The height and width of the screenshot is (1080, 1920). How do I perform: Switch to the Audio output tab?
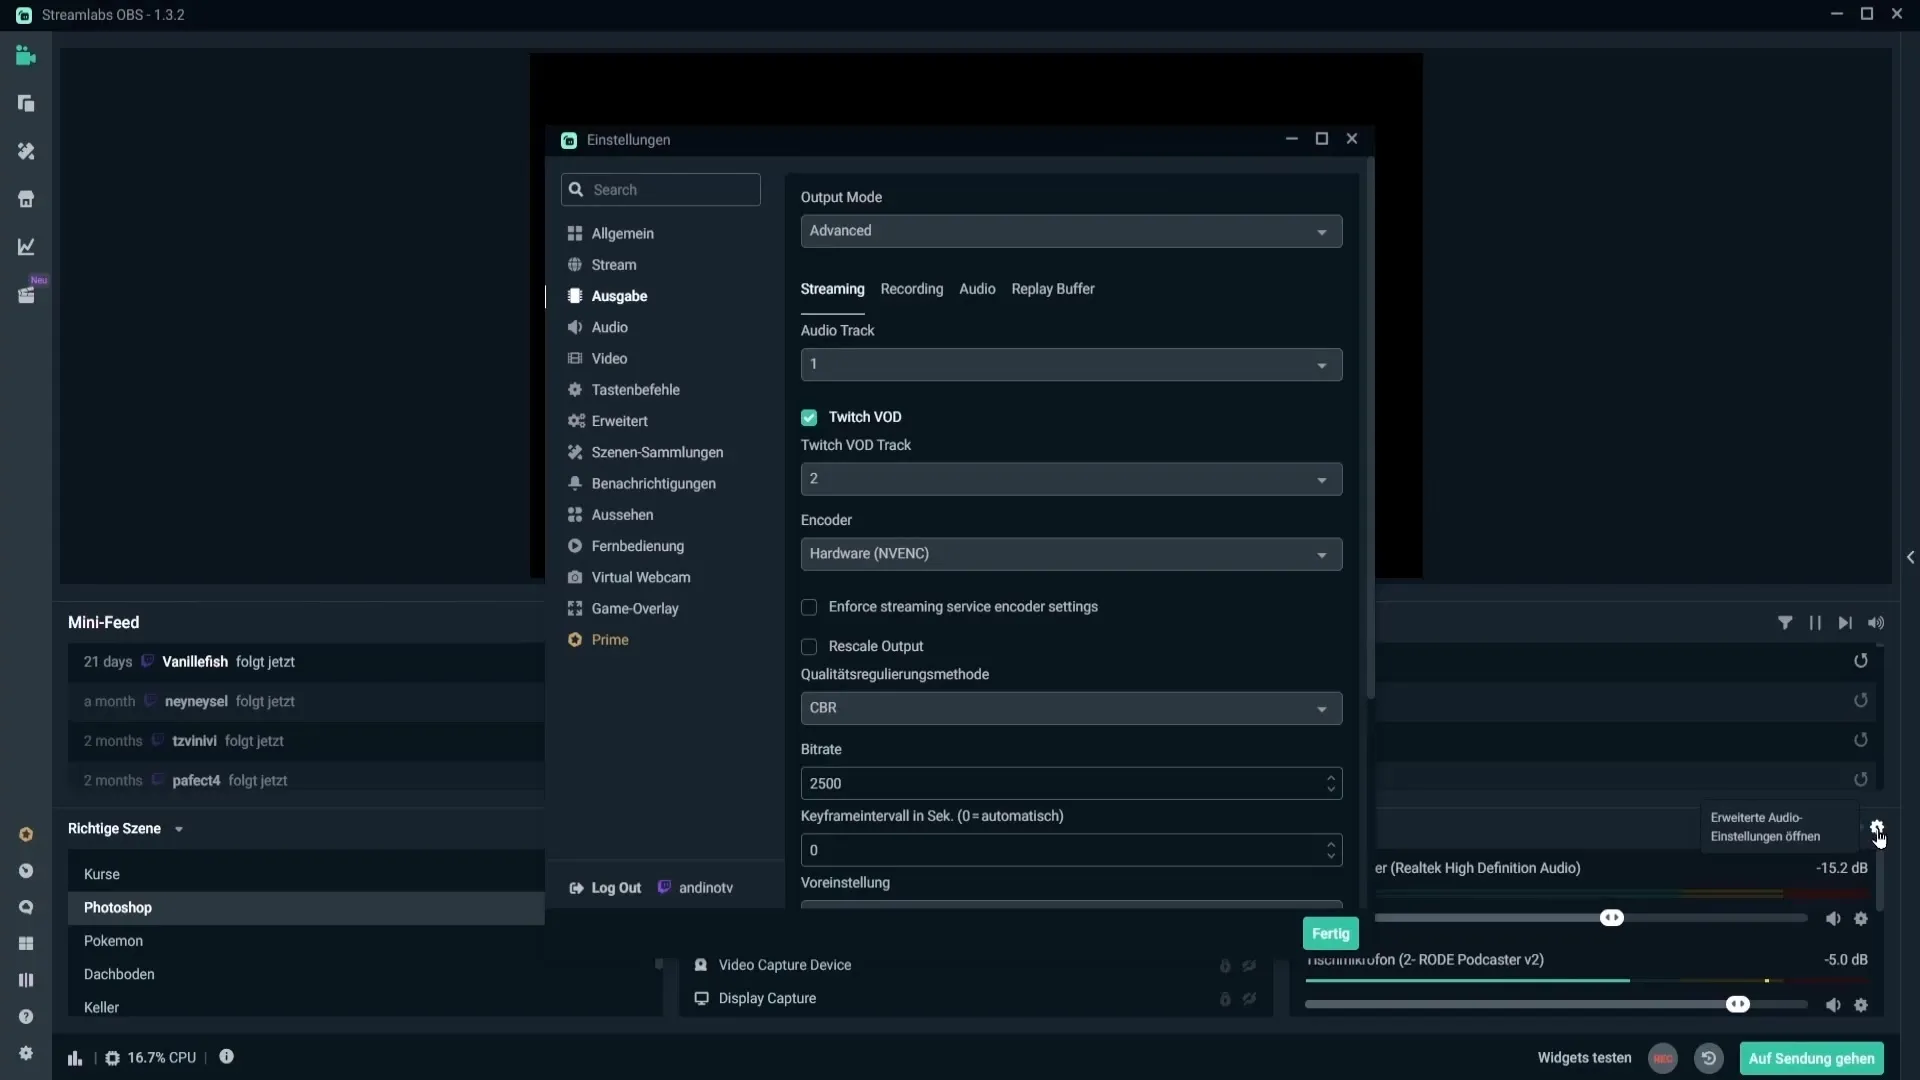[x=977, y=289]
